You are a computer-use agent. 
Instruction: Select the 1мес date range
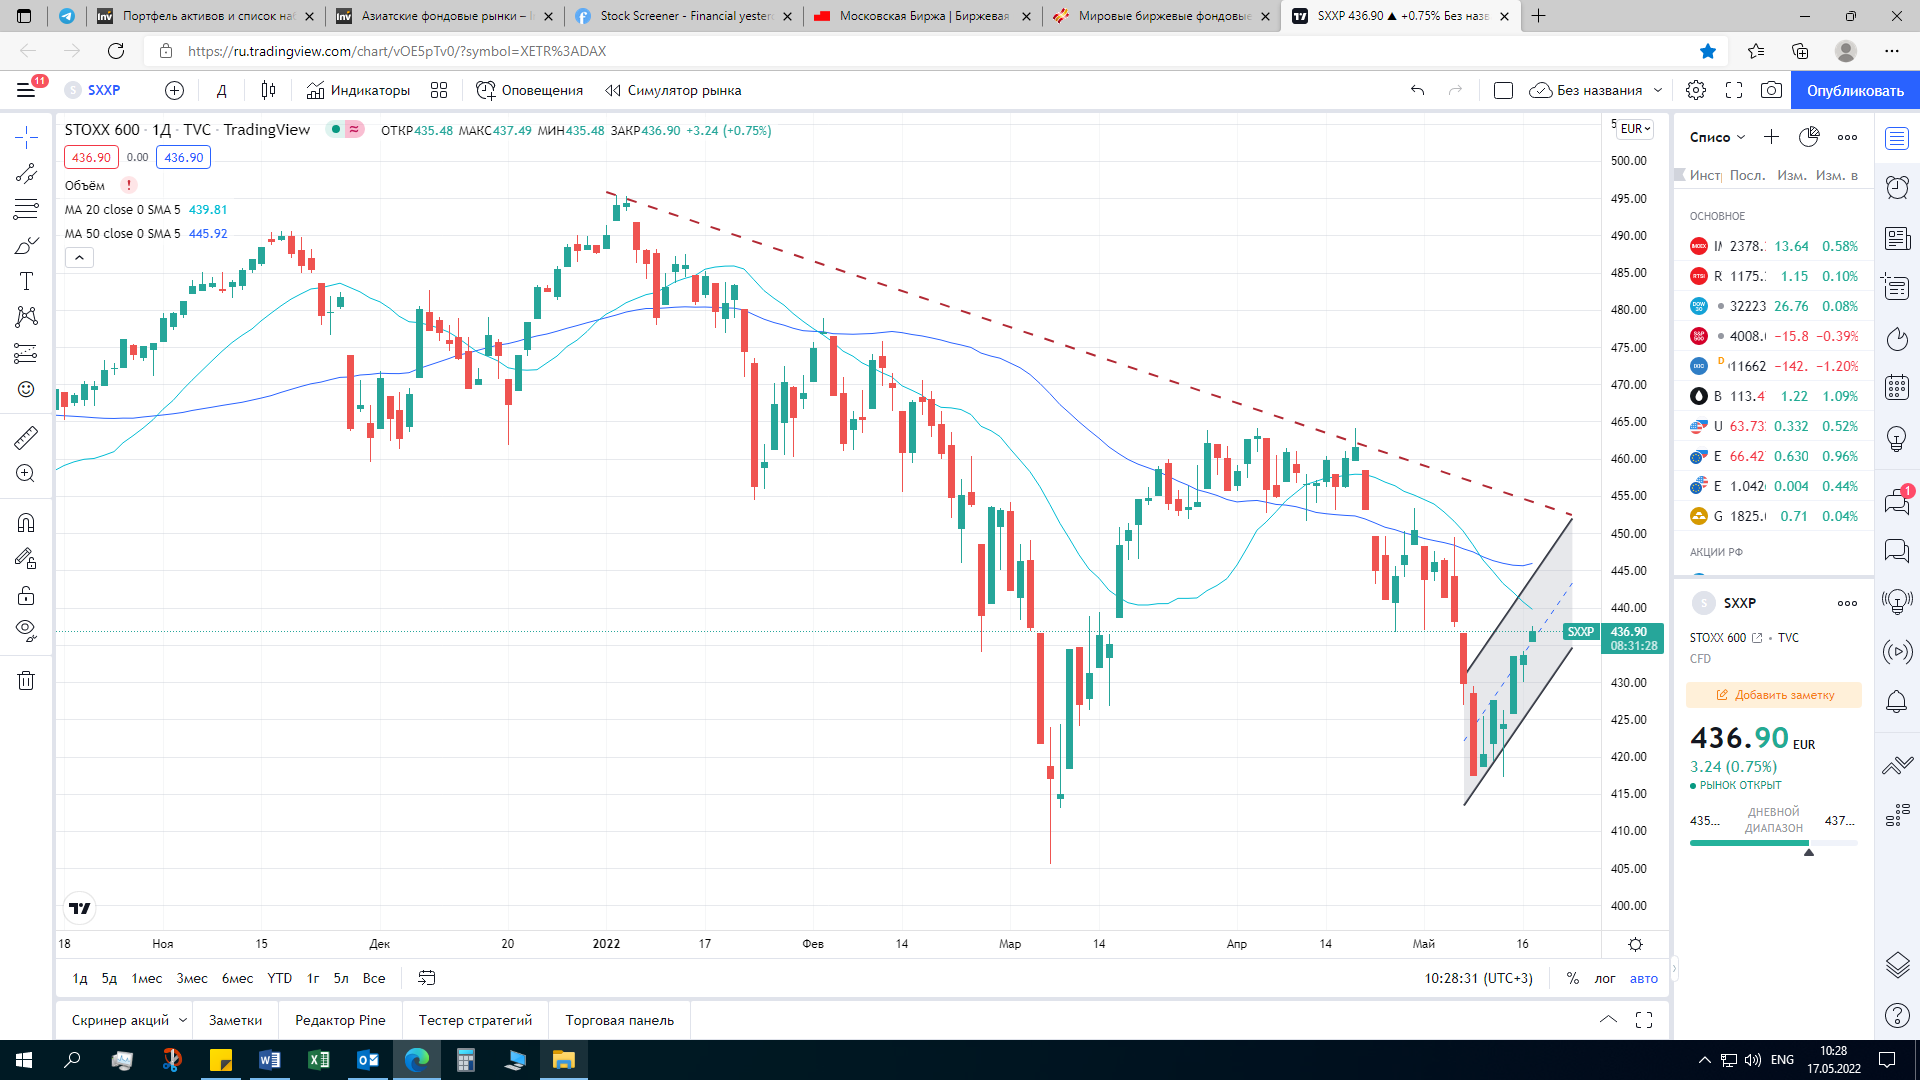tap(147, 978)
